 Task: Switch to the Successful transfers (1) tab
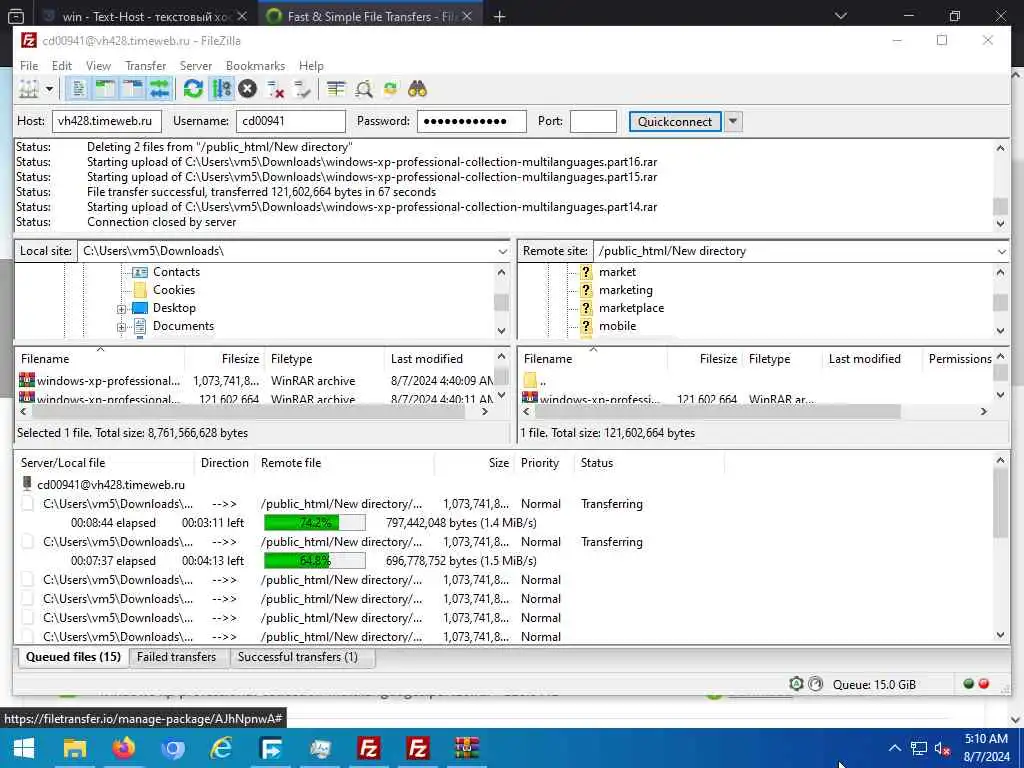point(298,657)
